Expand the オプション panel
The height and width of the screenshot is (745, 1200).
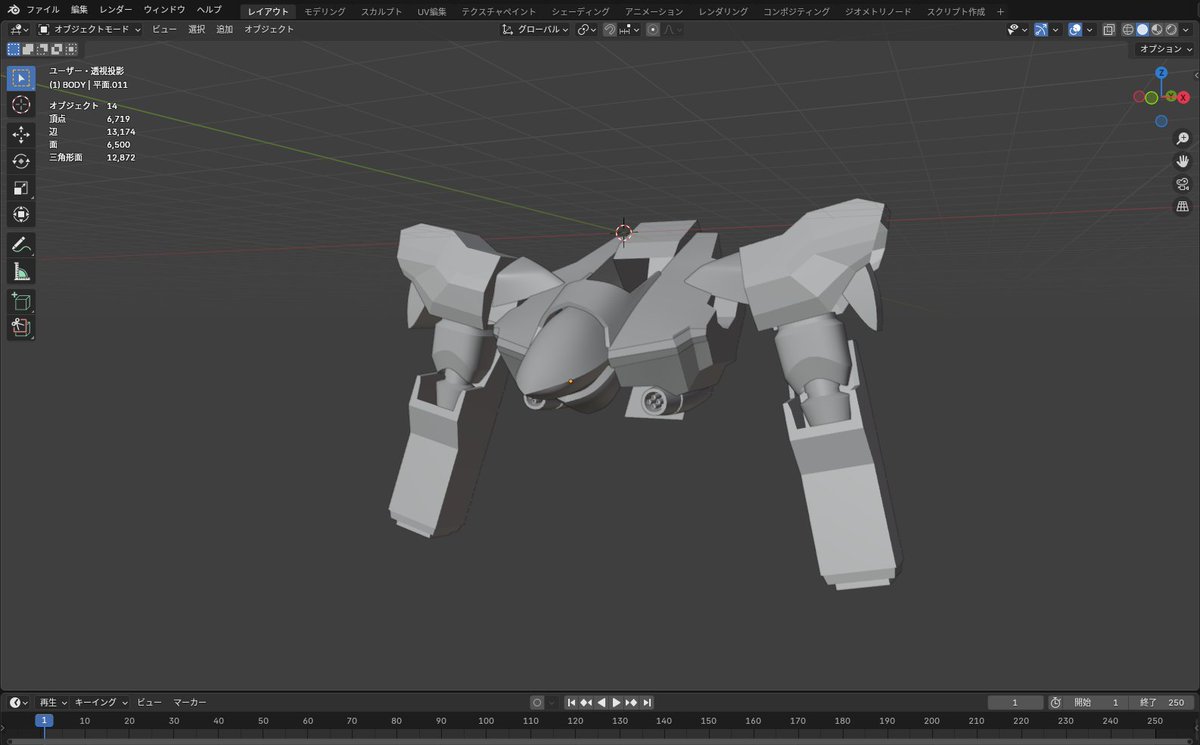pyautogui.click(x=1163, y=48)
